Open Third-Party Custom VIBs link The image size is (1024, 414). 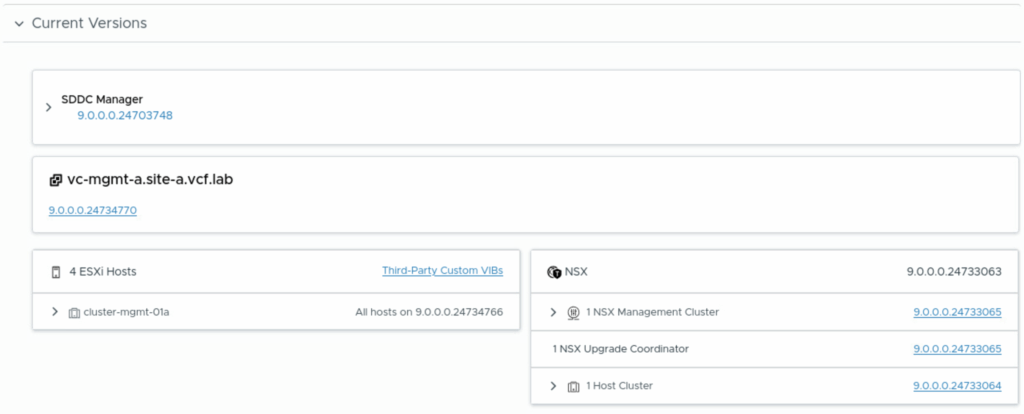(x=442, y=270)
